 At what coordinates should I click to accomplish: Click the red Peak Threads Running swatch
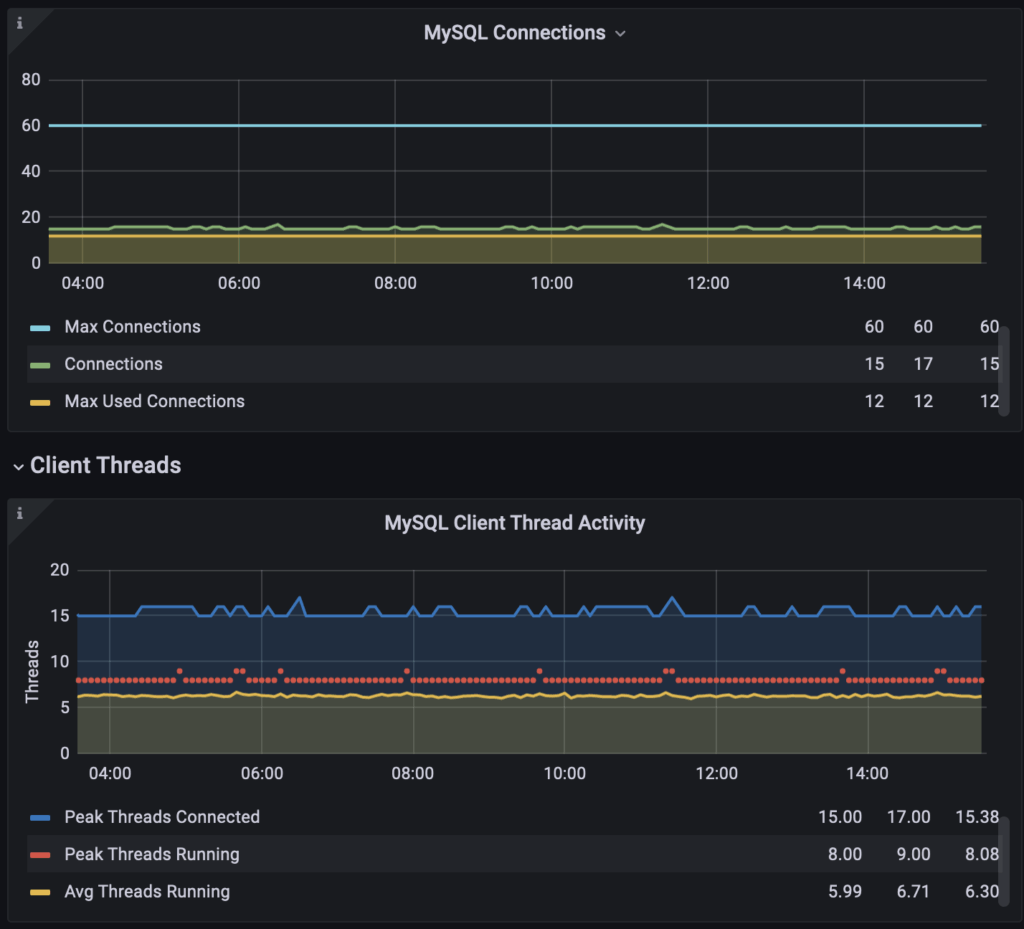coord(40,855)
